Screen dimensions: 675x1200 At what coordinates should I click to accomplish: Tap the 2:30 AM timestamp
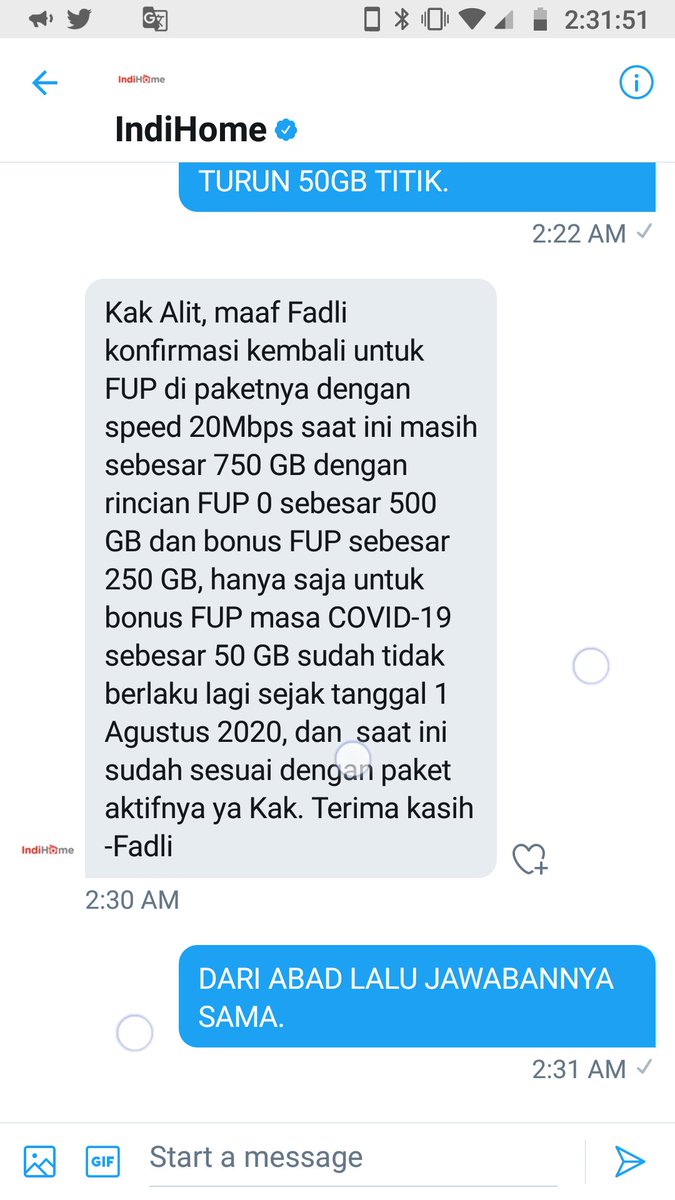tap(132, 900)
